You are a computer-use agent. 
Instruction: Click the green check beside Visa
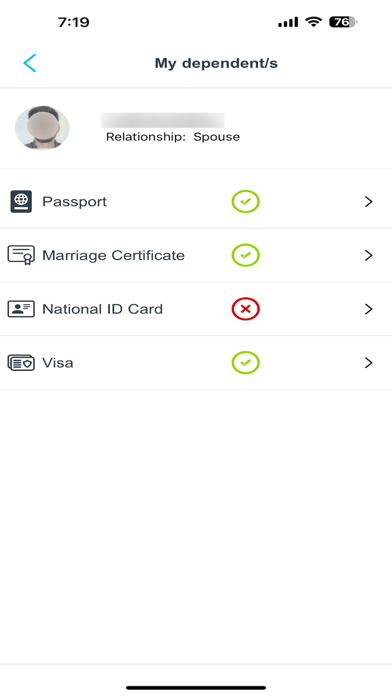tap(245, 363)
